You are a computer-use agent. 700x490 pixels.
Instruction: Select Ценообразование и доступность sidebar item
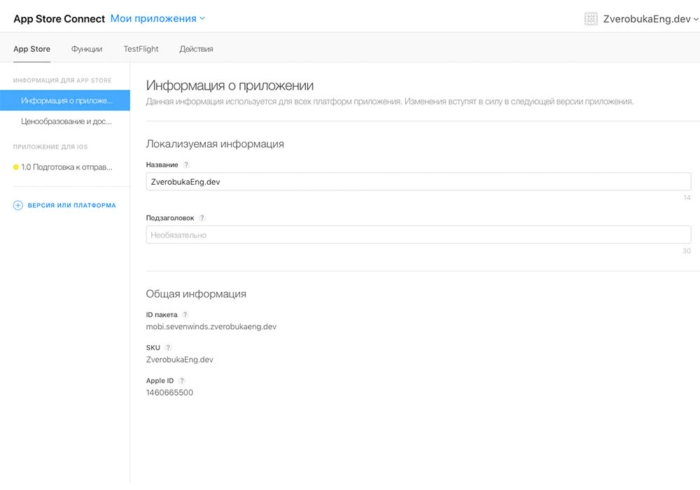pos(66,121)
